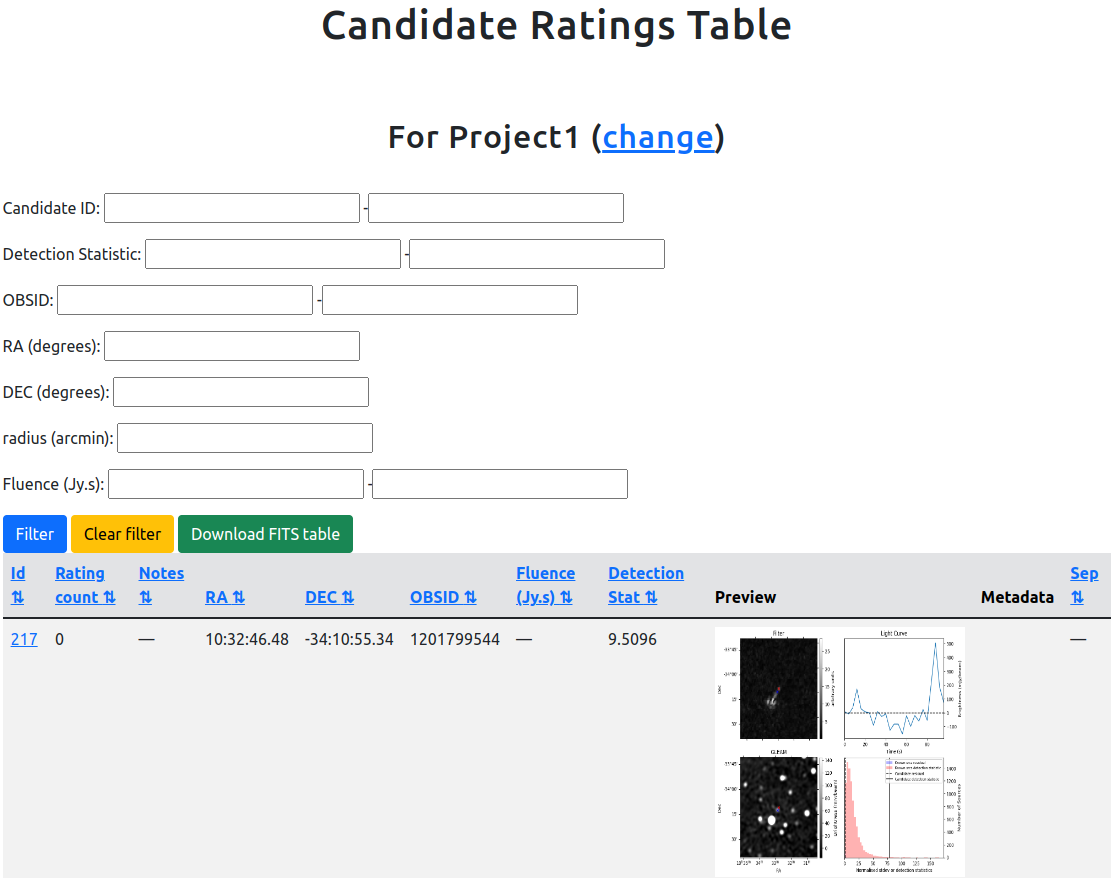This screenshot has height=878, width=1115.
Task: Focus the radius (arcmin) field
Action: tap(245, 438)
